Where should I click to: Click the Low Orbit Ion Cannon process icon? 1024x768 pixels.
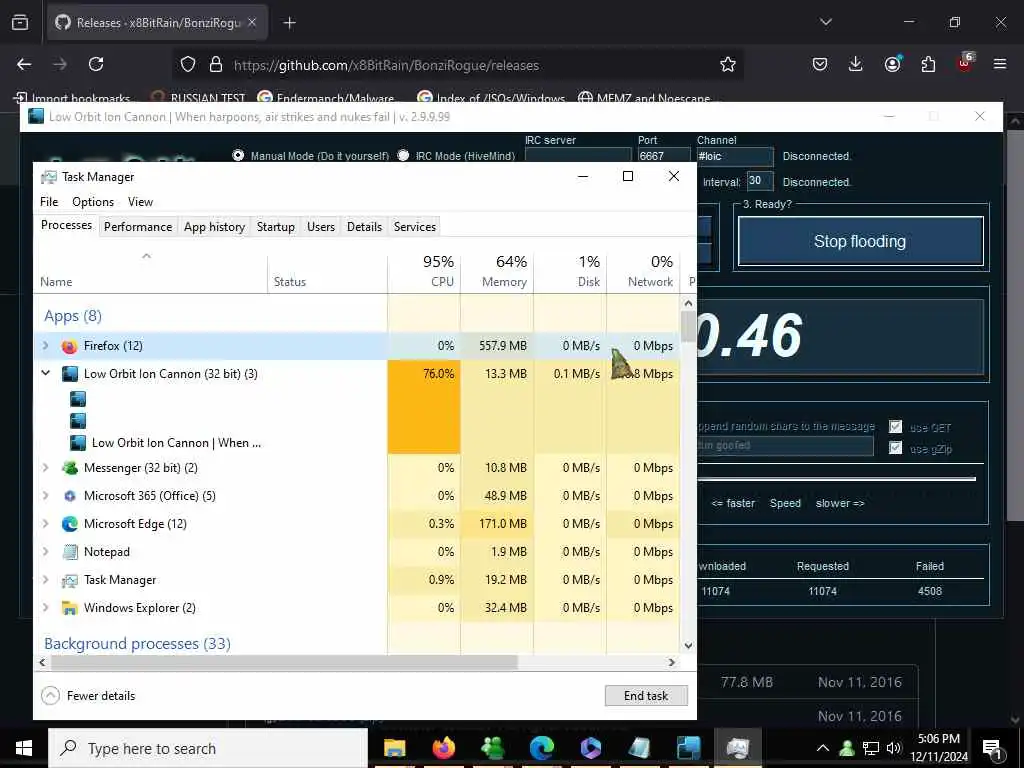coord(69,374)
